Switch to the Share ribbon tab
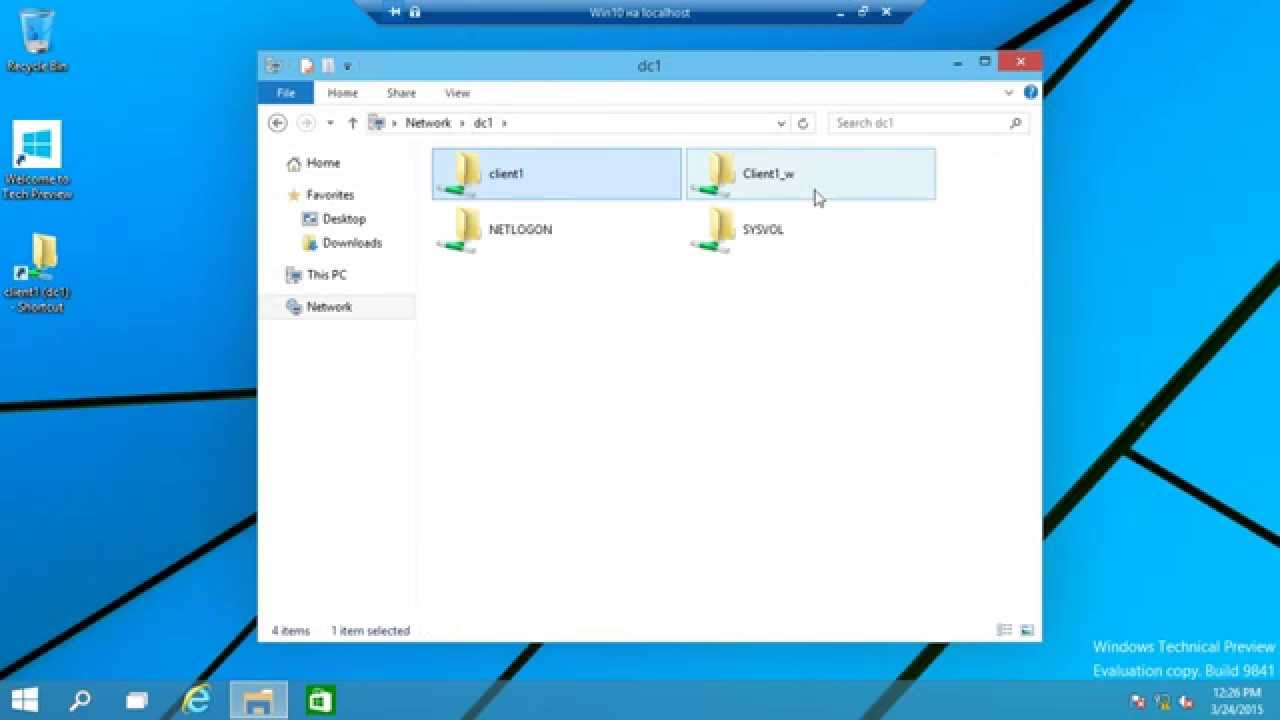Viewport: 1280px width, 720px height. 401,93
